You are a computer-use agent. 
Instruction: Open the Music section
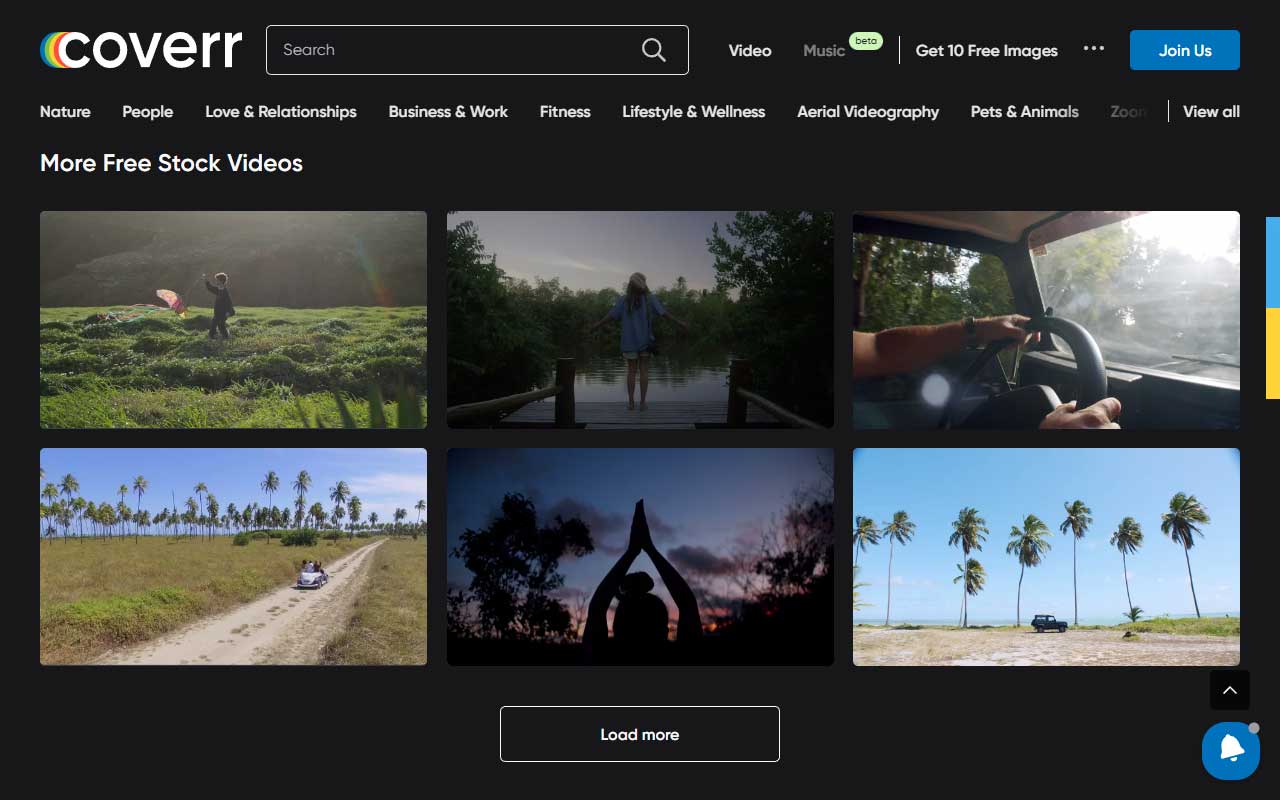823,50
